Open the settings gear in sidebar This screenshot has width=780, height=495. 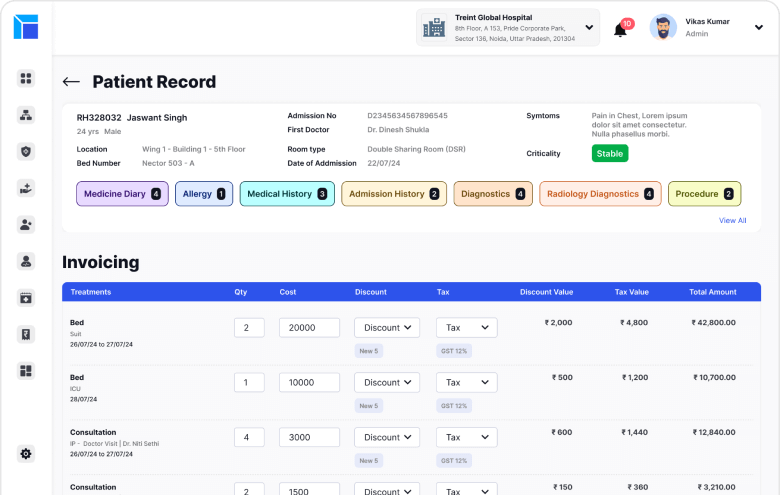[26, 453]
